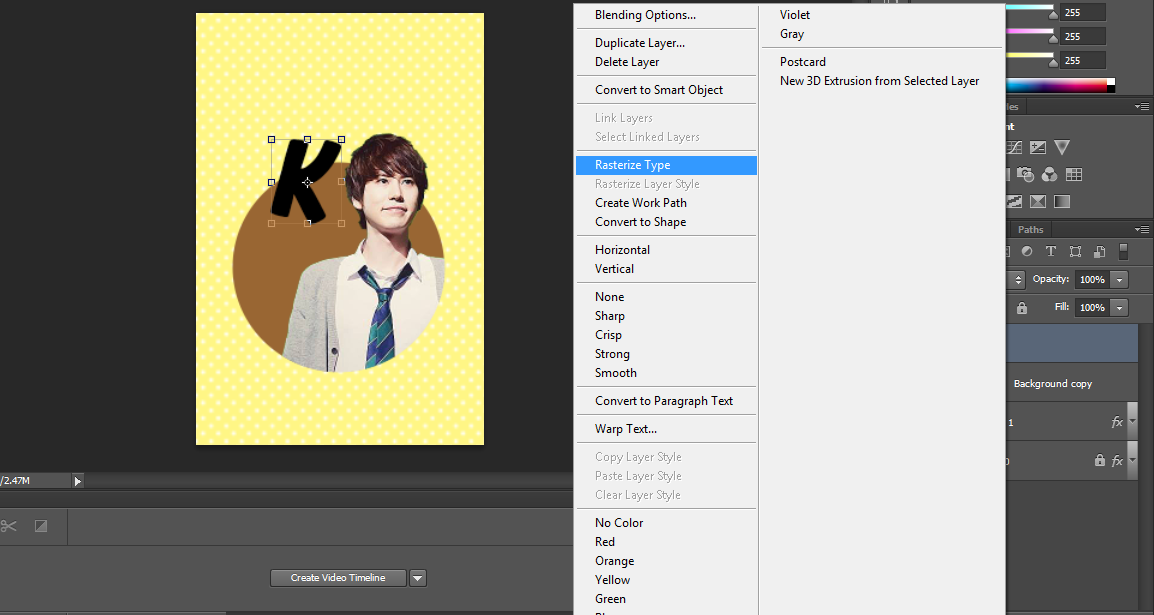The image size is (1154, 615).
Task: Open dropdown next to Create Video Timeline
Action: point(418,578)
